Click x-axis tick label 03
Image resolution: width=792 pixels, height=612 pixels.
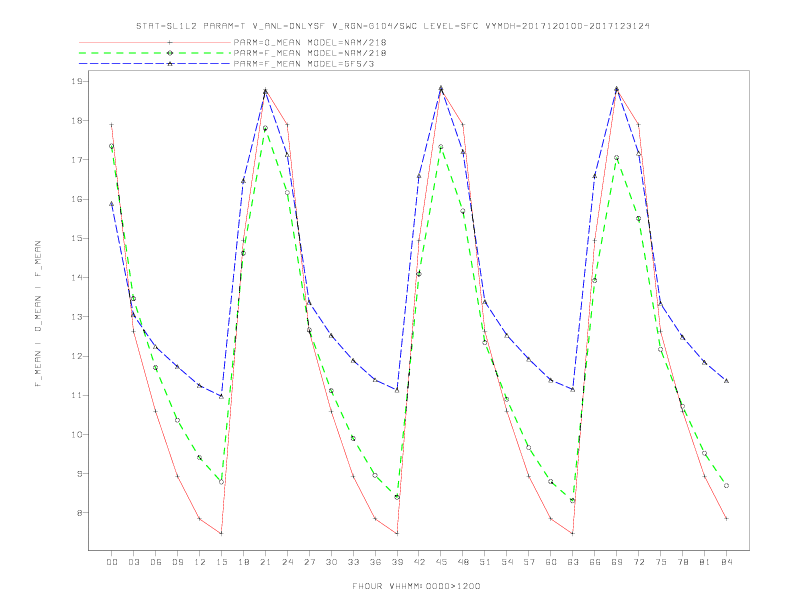pyautogui.click(x=133, y=562)
